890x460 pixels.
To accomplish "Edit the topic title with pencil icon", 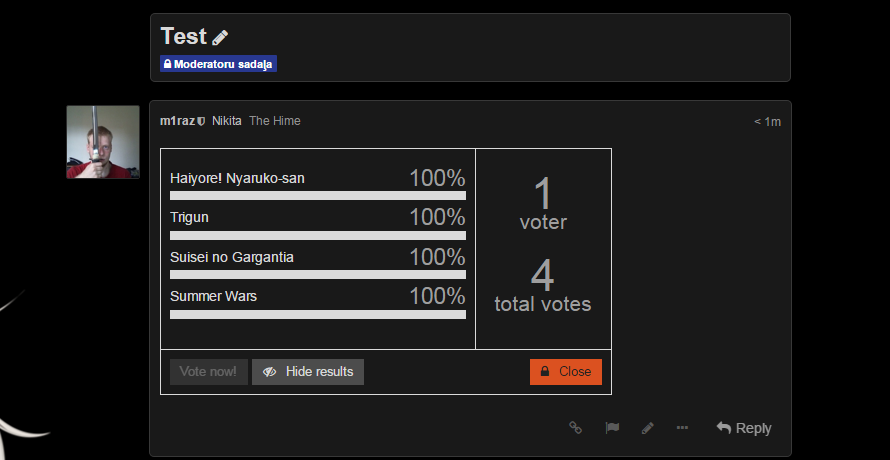I will [221, 37].
